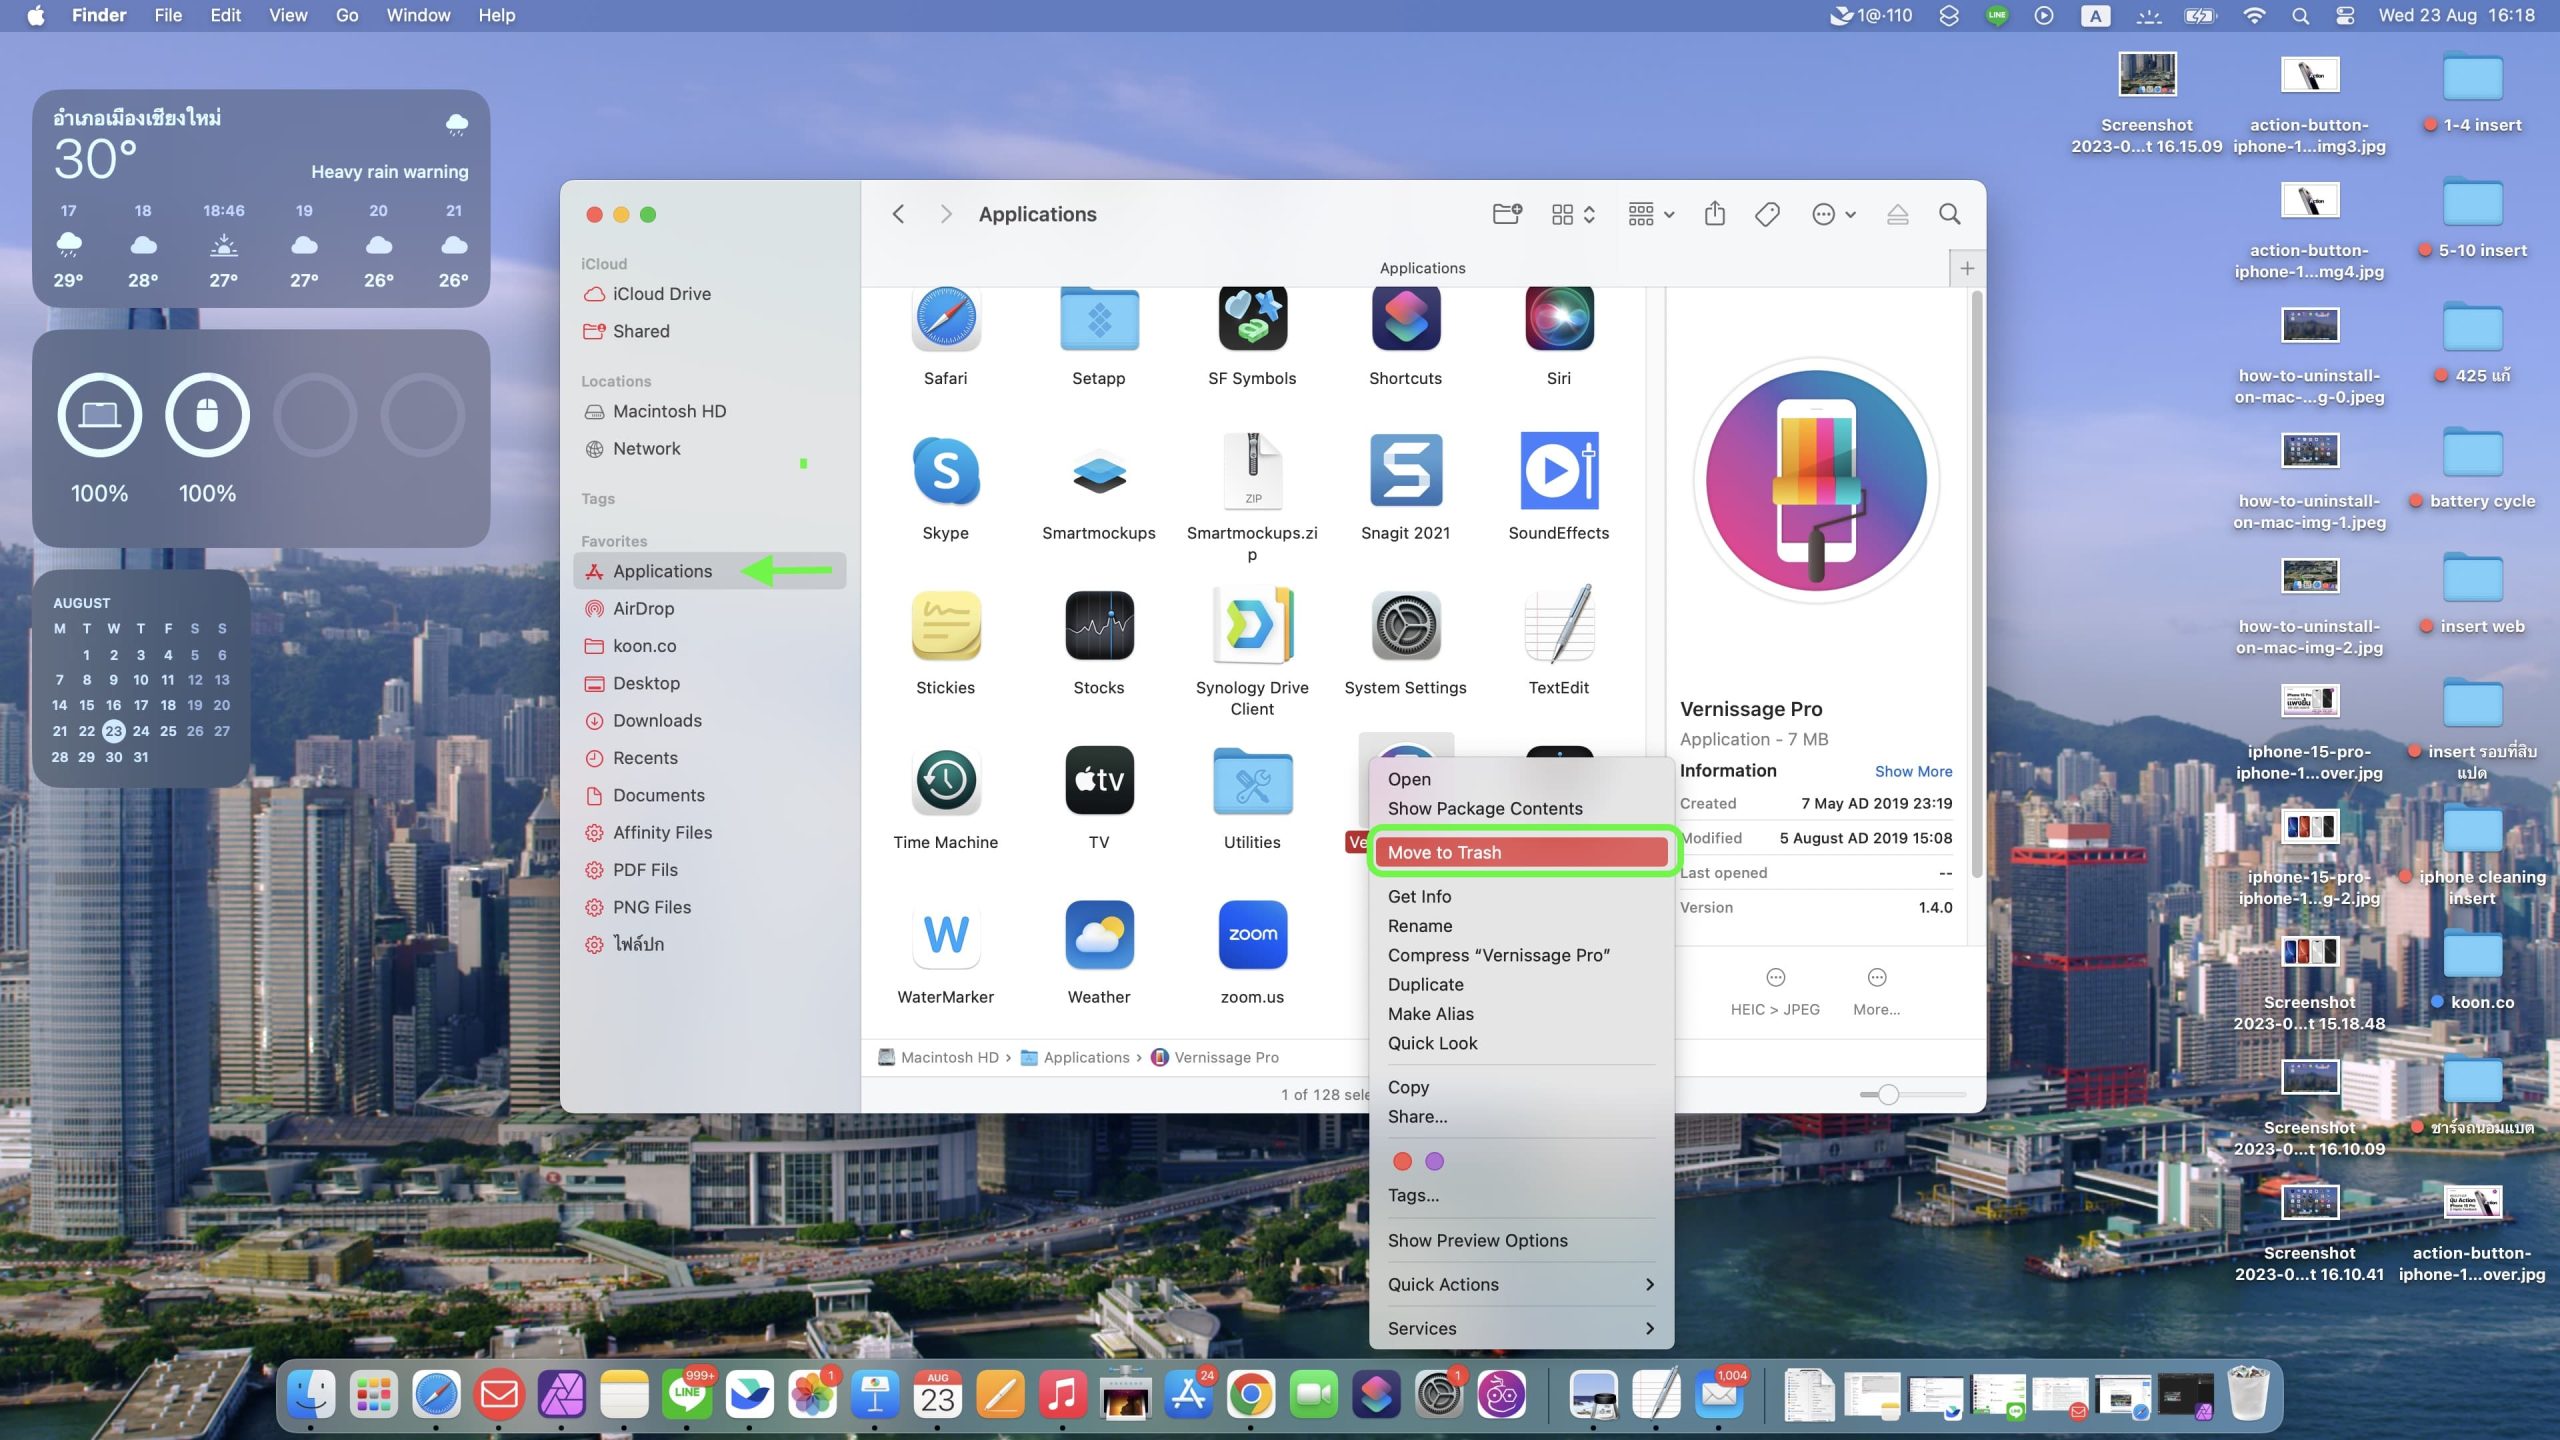Open the Group By options dropdown
The image size is (2560, 1440).
[1651, 214]
